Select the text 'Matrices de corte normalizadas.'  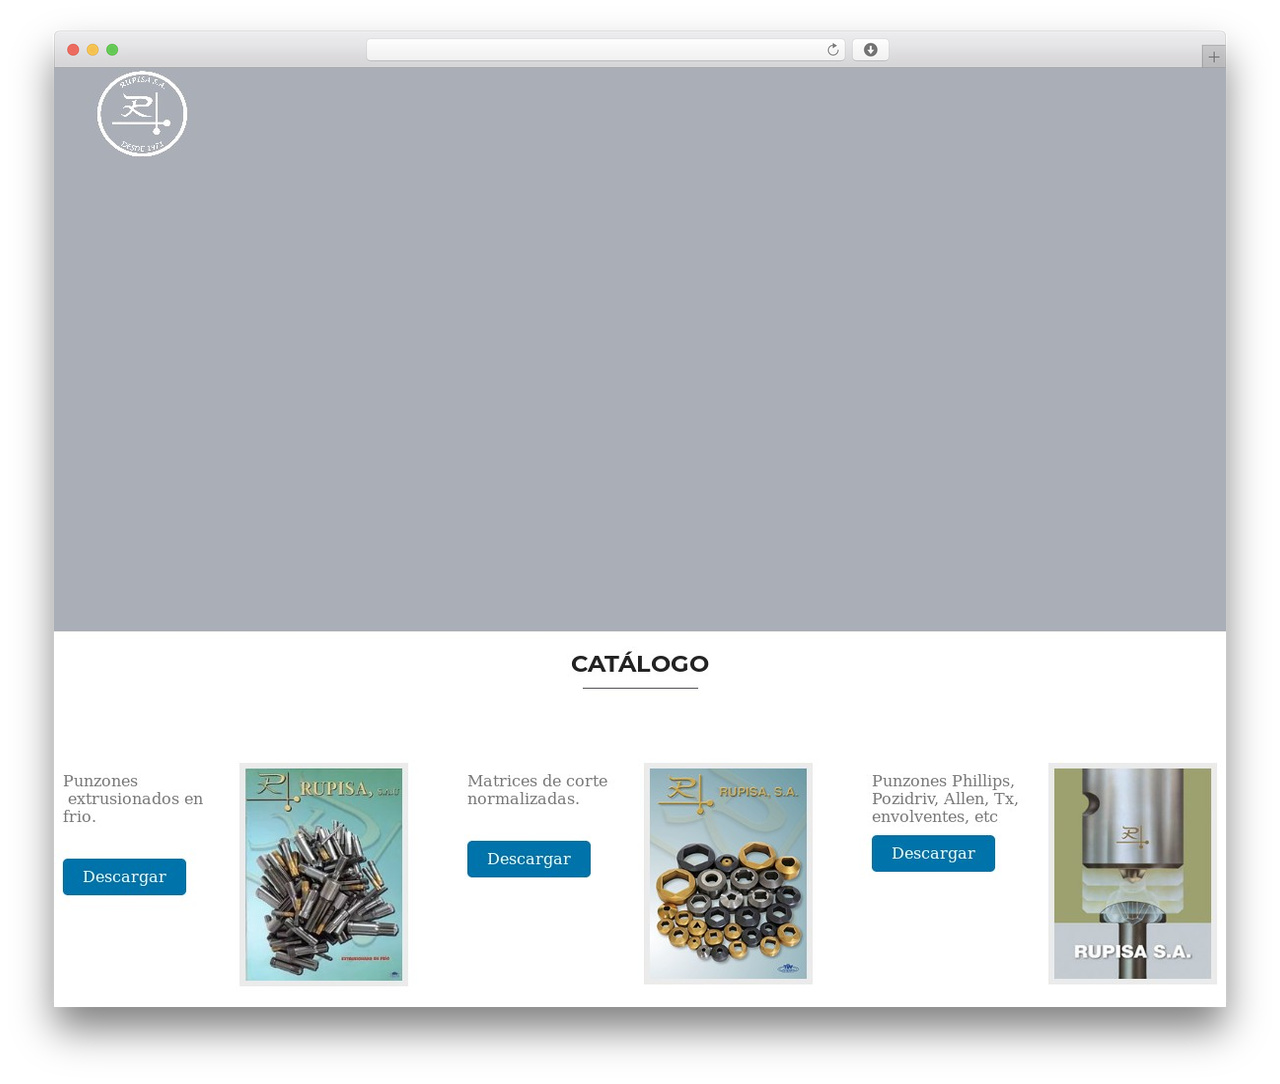point(537,790)
